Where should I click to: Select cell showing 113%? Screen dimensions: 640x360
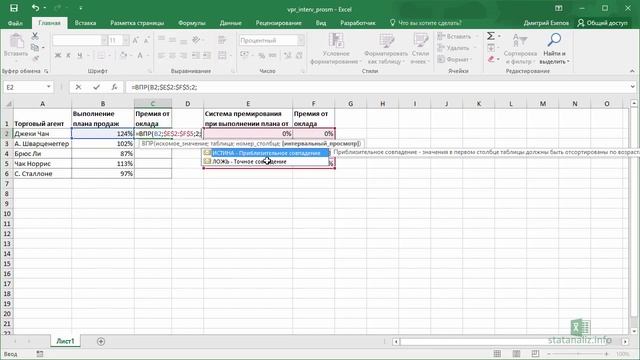tap(103, 164)
